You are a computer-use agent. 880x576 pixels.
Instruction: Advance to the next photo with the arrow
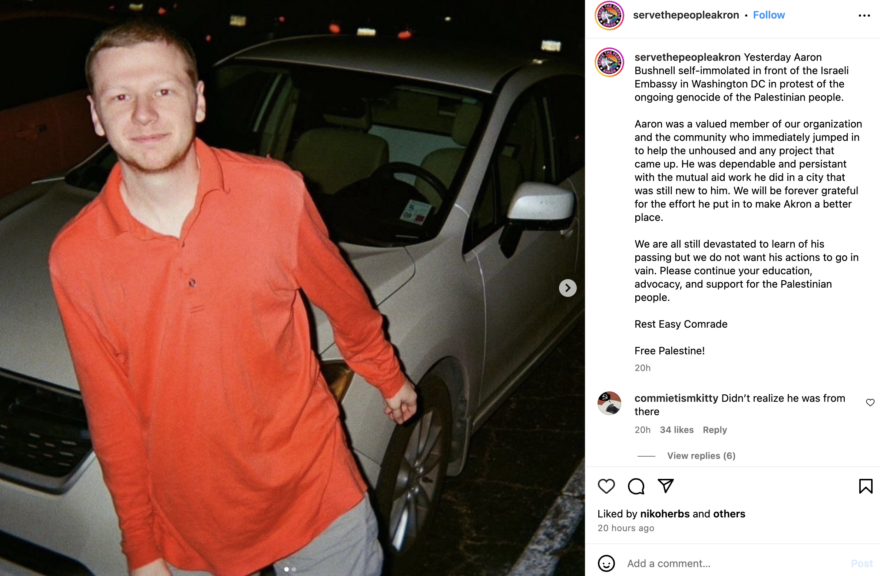[x=567, y=288]
